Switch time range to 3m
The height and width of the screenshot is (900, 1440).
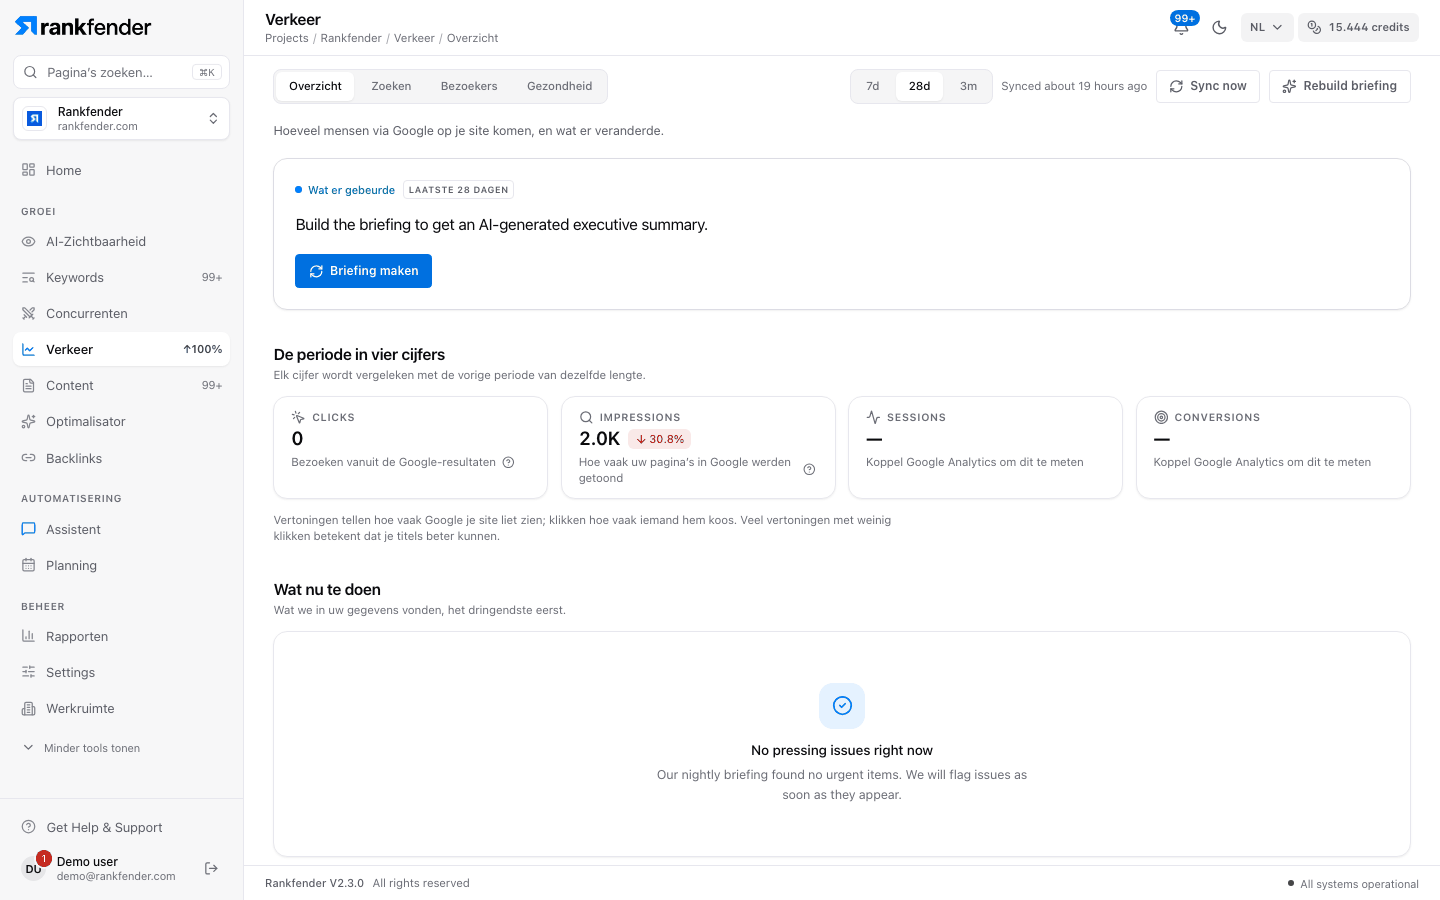[x=968, y=86]
